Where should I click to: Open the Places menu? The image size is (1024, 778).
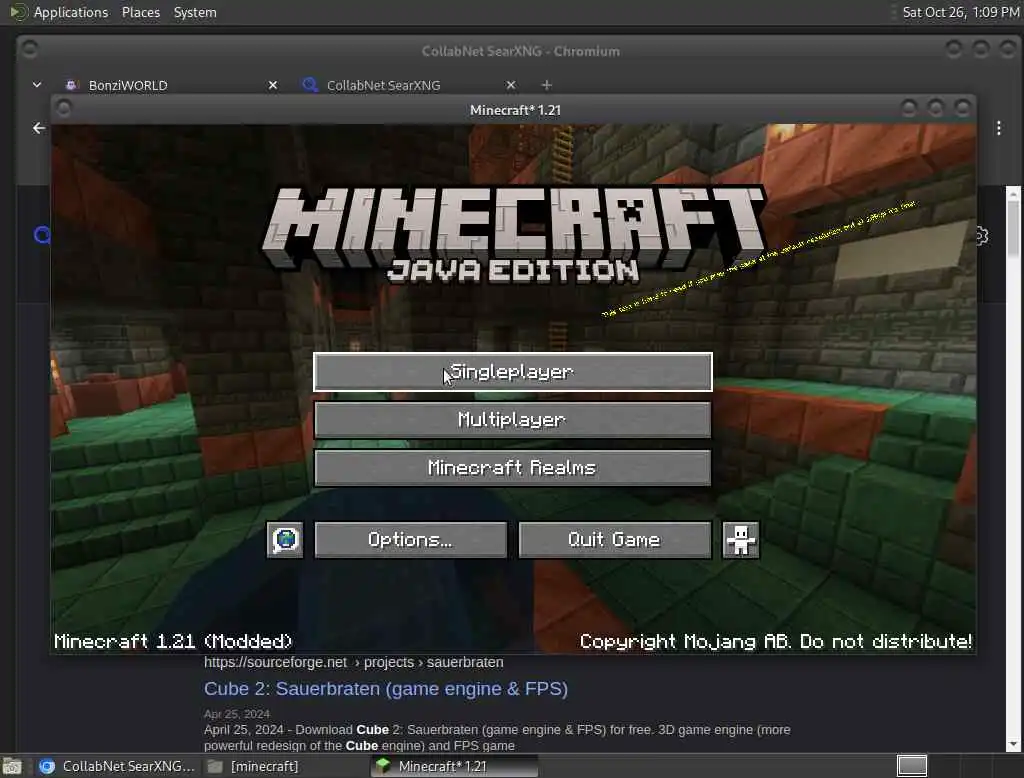pyautogui.click(x=140, y=12)
